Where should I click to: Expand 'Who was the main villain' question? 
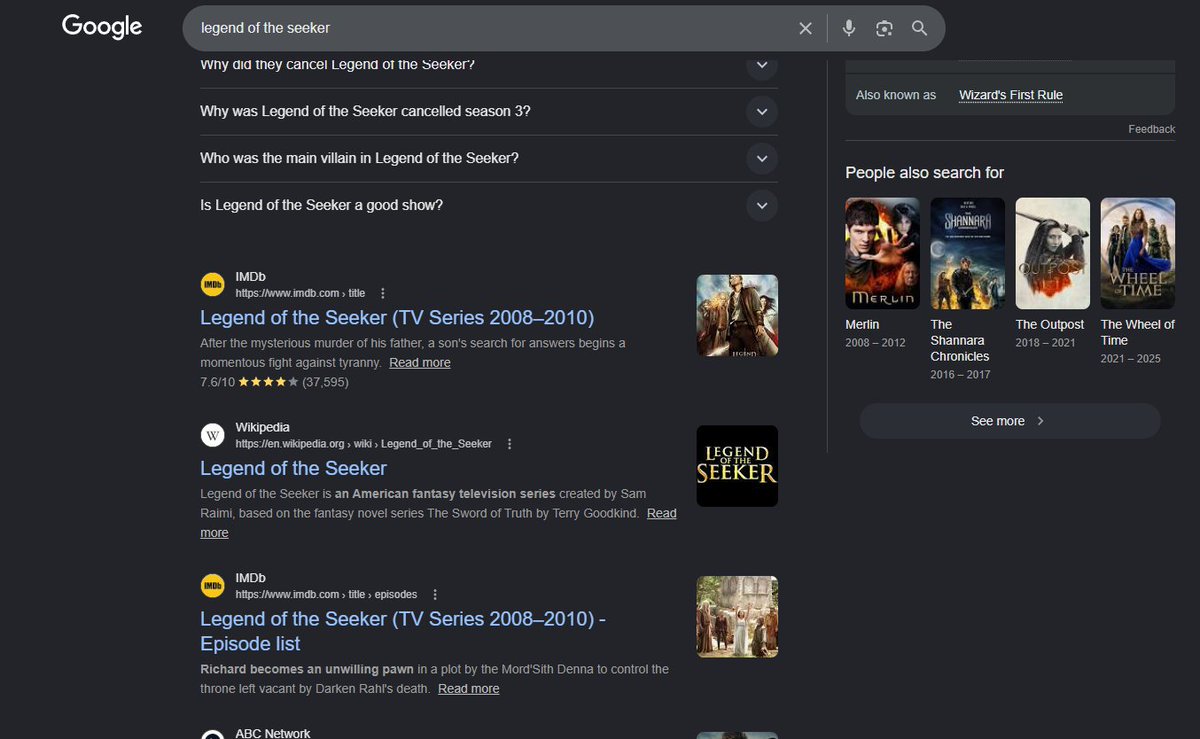coord(489,158)
